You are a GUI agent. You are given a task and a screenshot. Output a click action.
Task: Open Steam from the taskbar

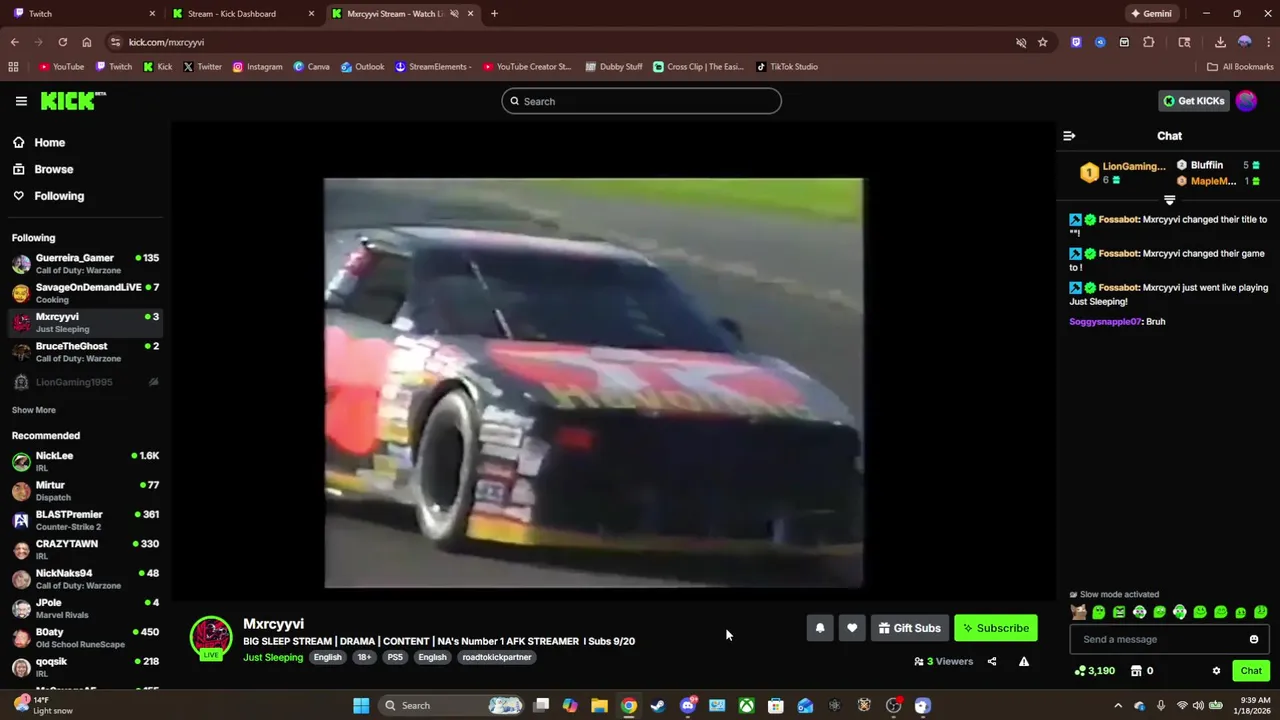[658, 705]
